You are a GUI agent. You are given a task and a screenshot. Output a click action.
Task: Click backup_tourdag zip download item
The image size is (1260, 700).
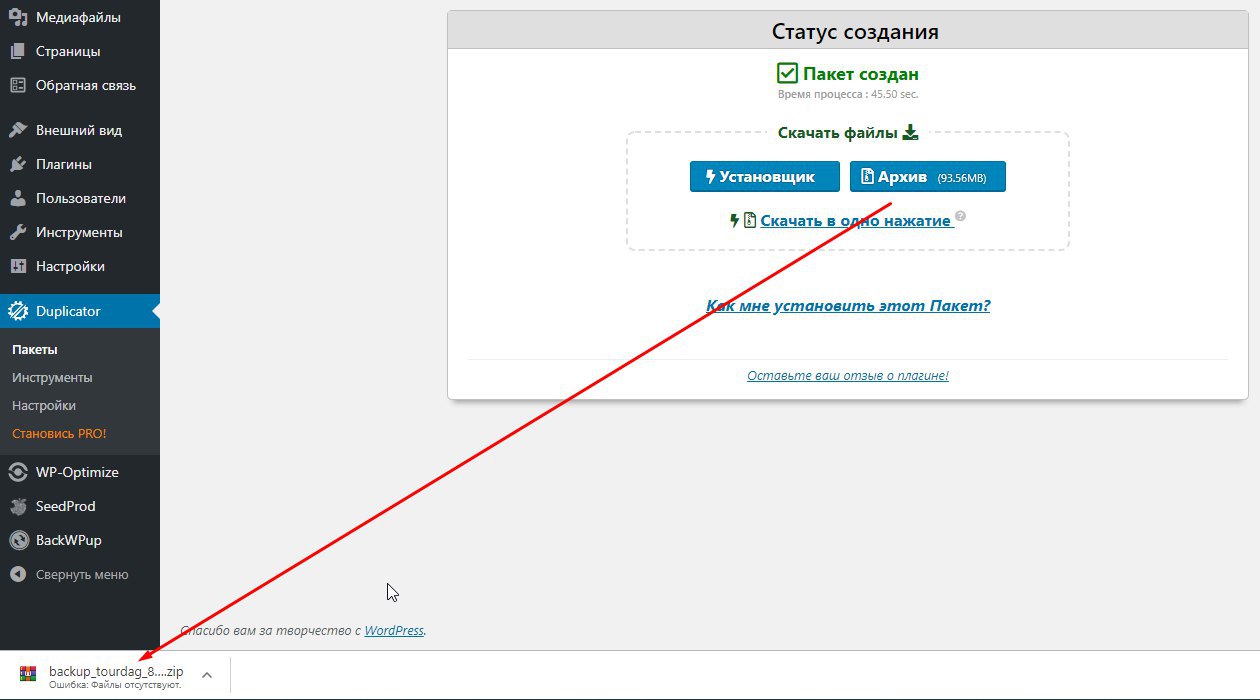click(116, 675)
